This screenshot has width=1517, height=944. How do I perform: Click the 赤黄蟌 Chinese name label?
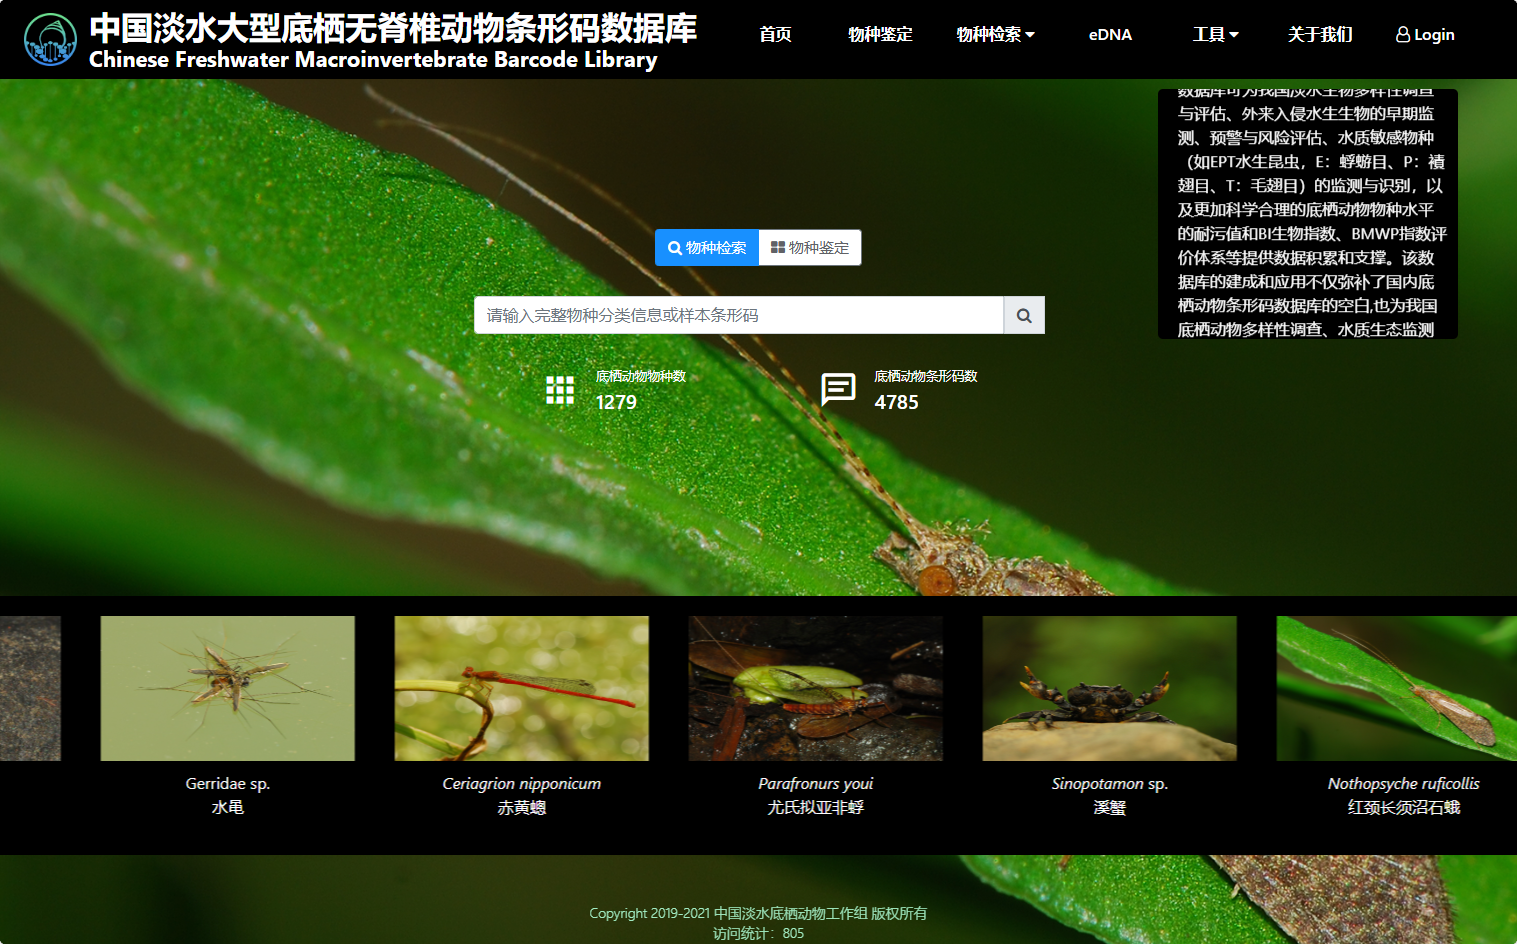(x=522, y=807)
